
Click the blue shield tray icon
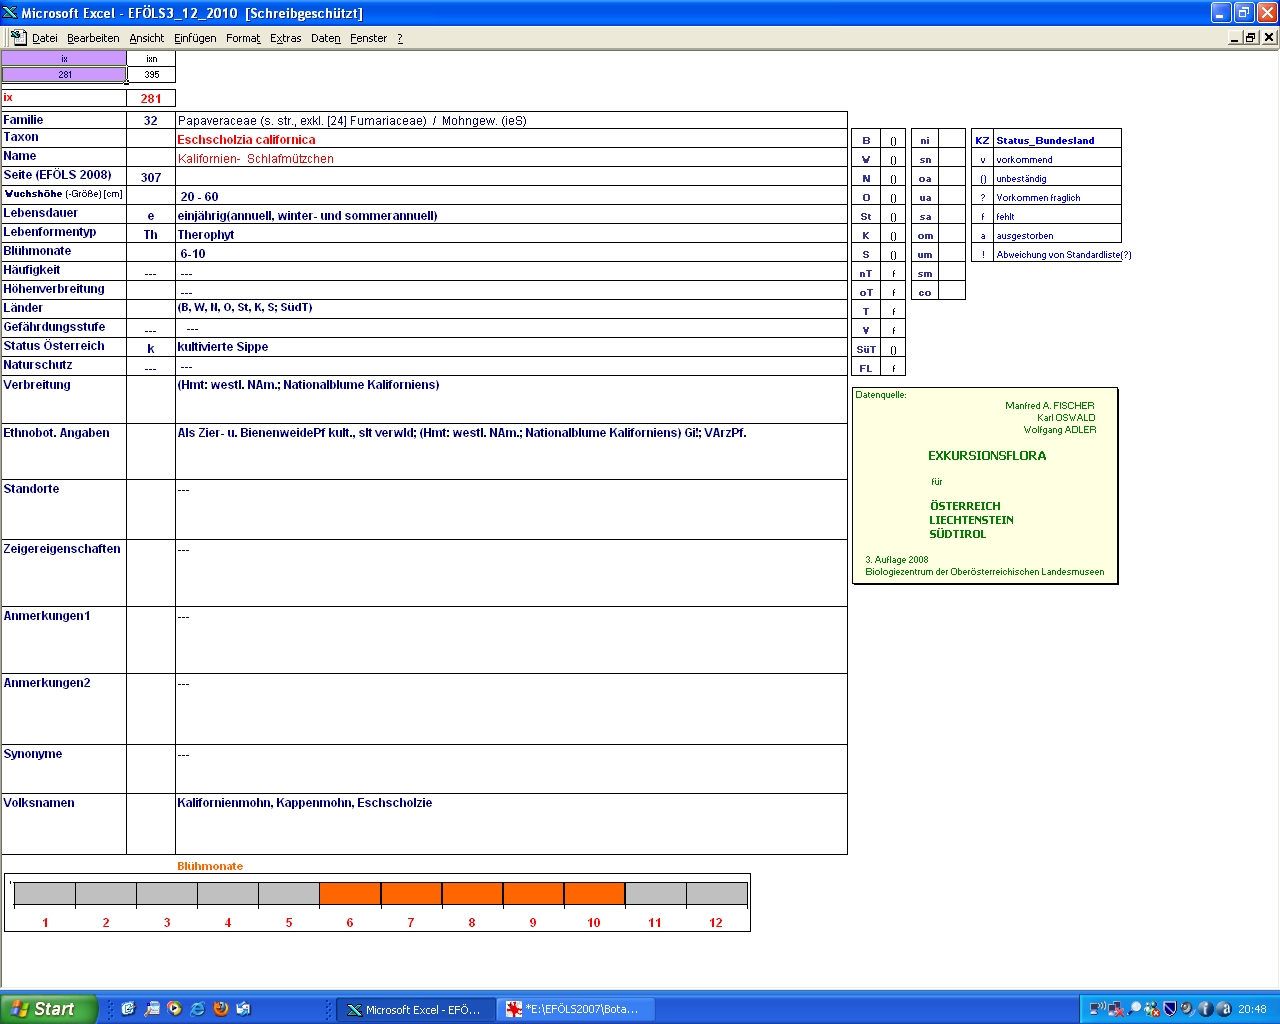[x=1169, y=1009]
